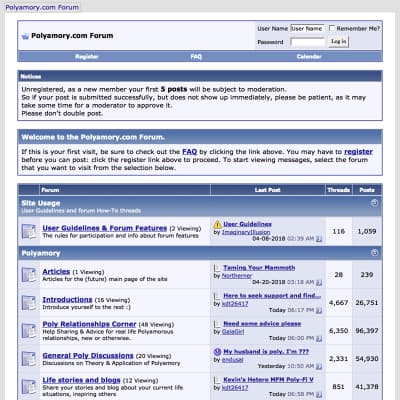View the poster's profile under 'My husband is poly'
The width and height of the screenshot is (400, 400).
[233, 360]
